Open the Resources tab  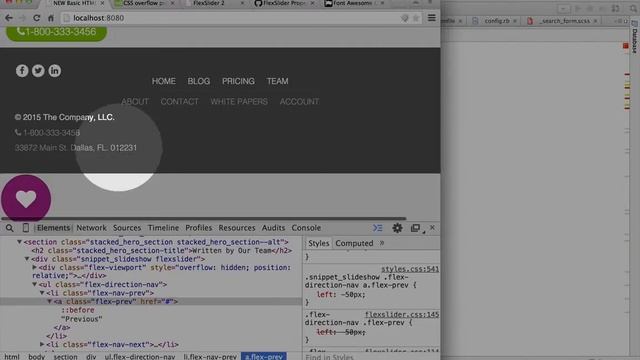point(237,228)
